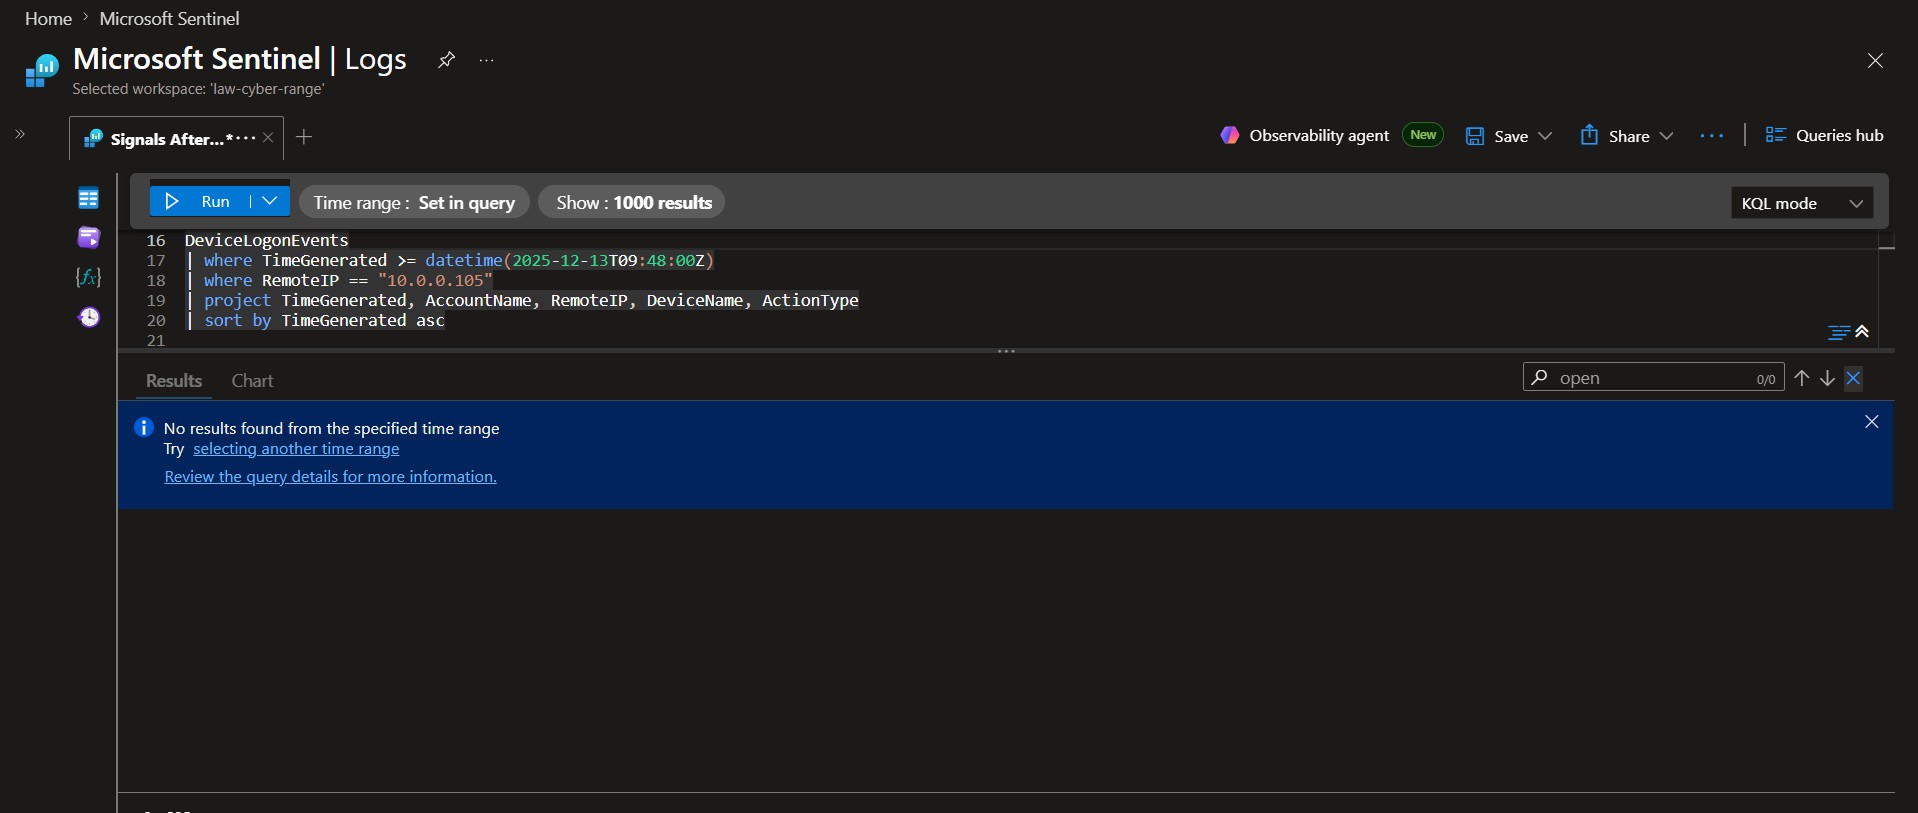Click the info icon in the banner
Image resolution: width=1918 pixels, height=813 pixels.
click(143, 427)
